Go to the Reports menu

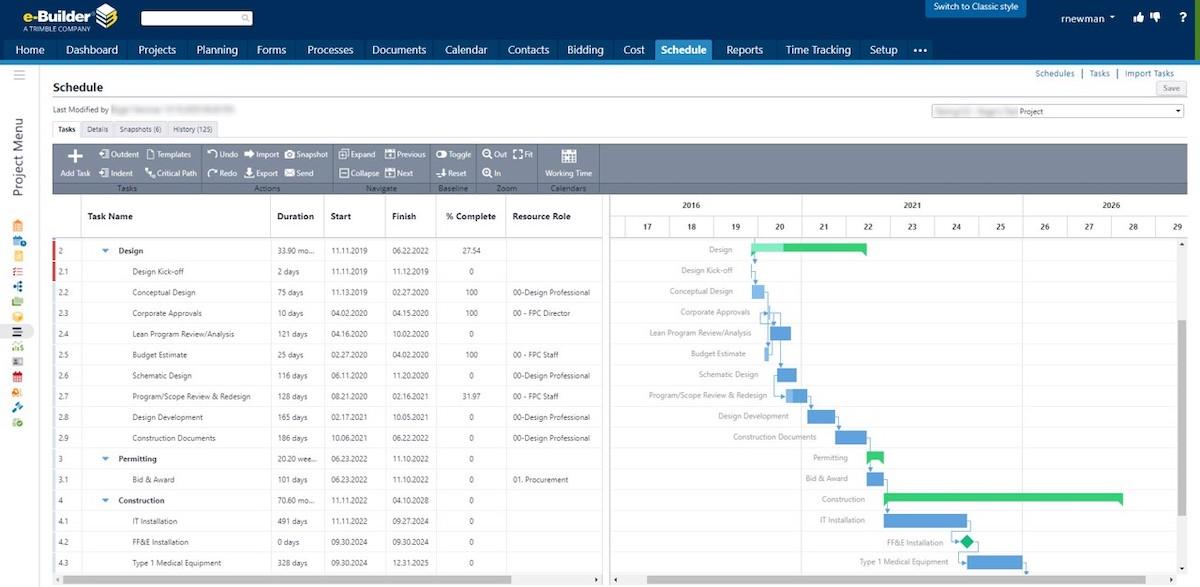pos(744,50)
